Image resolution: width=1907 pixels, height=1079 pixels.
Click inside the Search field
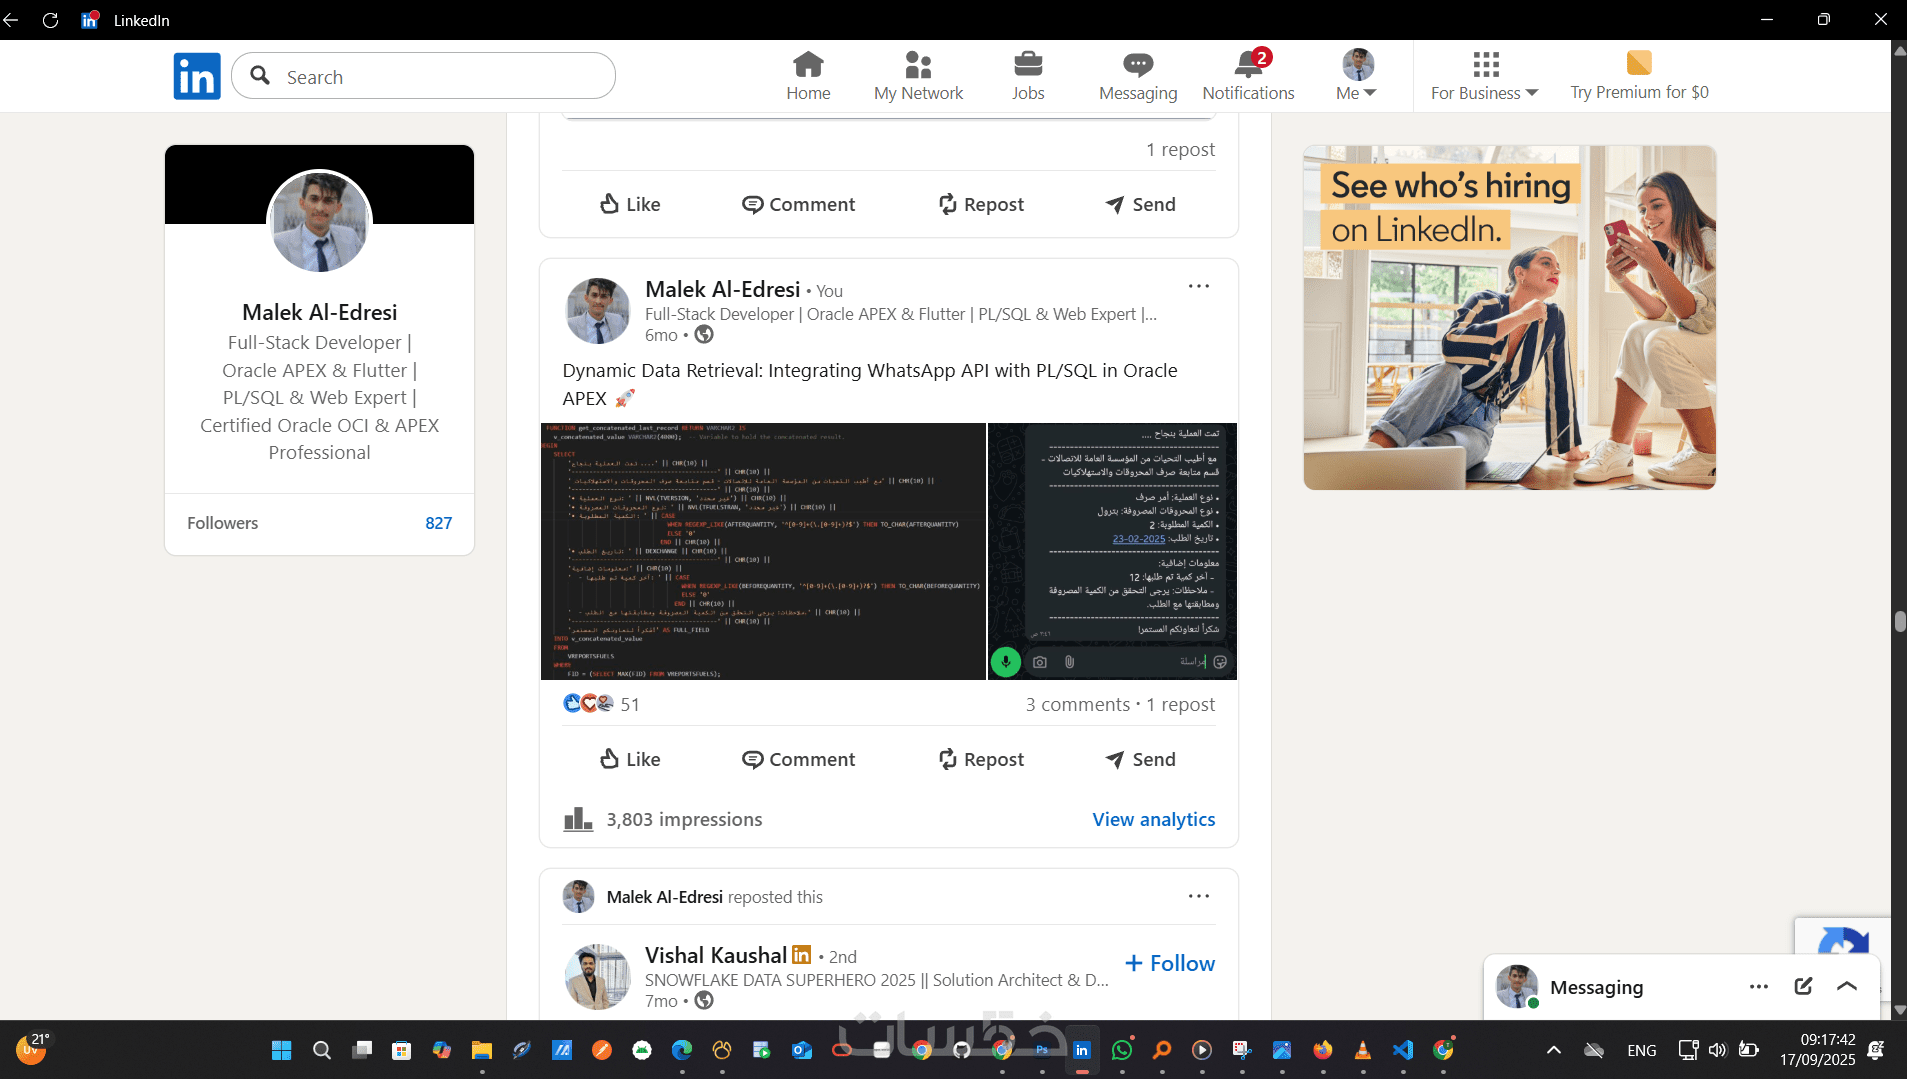423,76
